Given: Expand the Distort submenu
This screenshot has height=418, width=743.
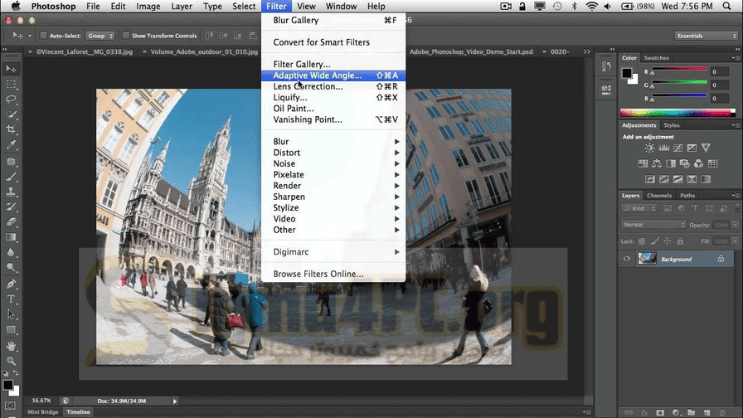Looking at the screenshot, I should 333,153.
